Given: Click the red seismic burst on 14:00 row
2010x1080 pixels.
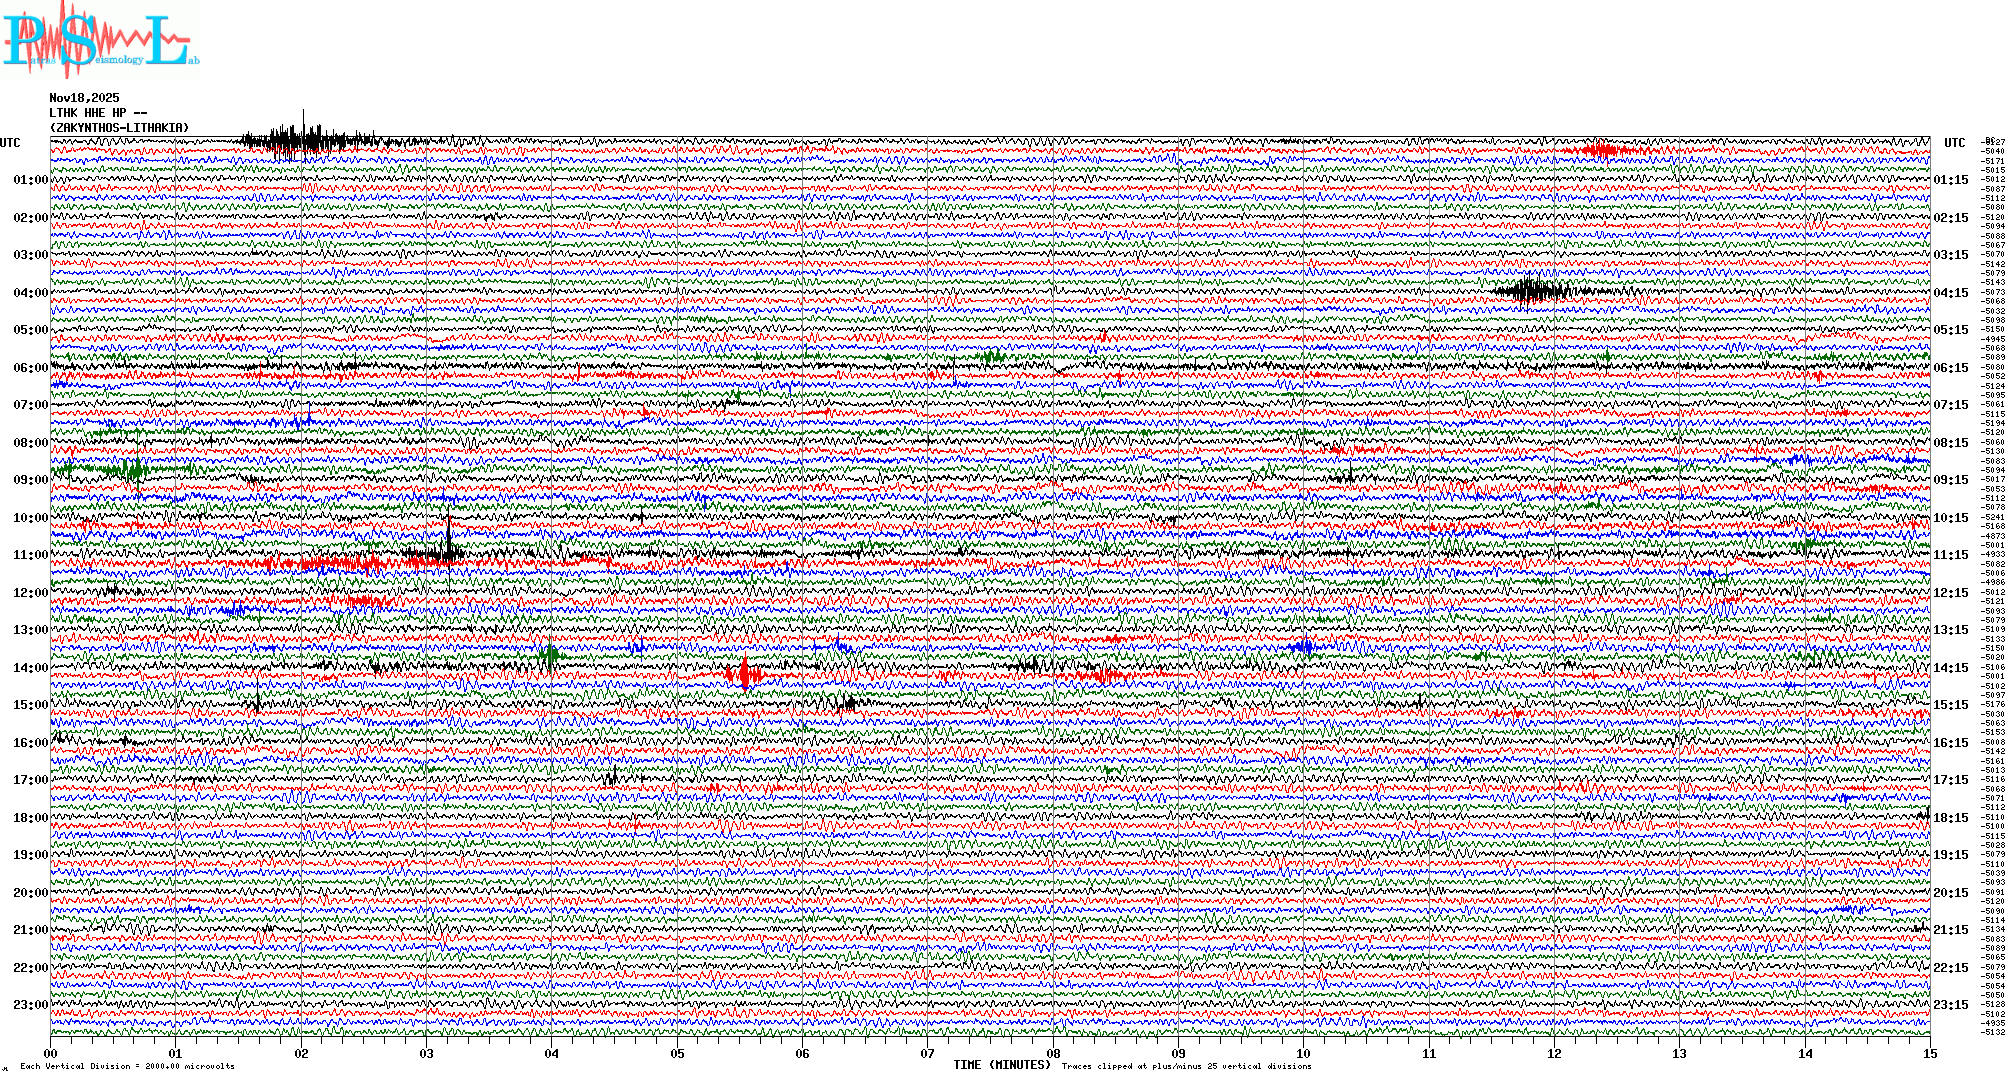Looking at the screenshot, I should click(x=745, y=675).
